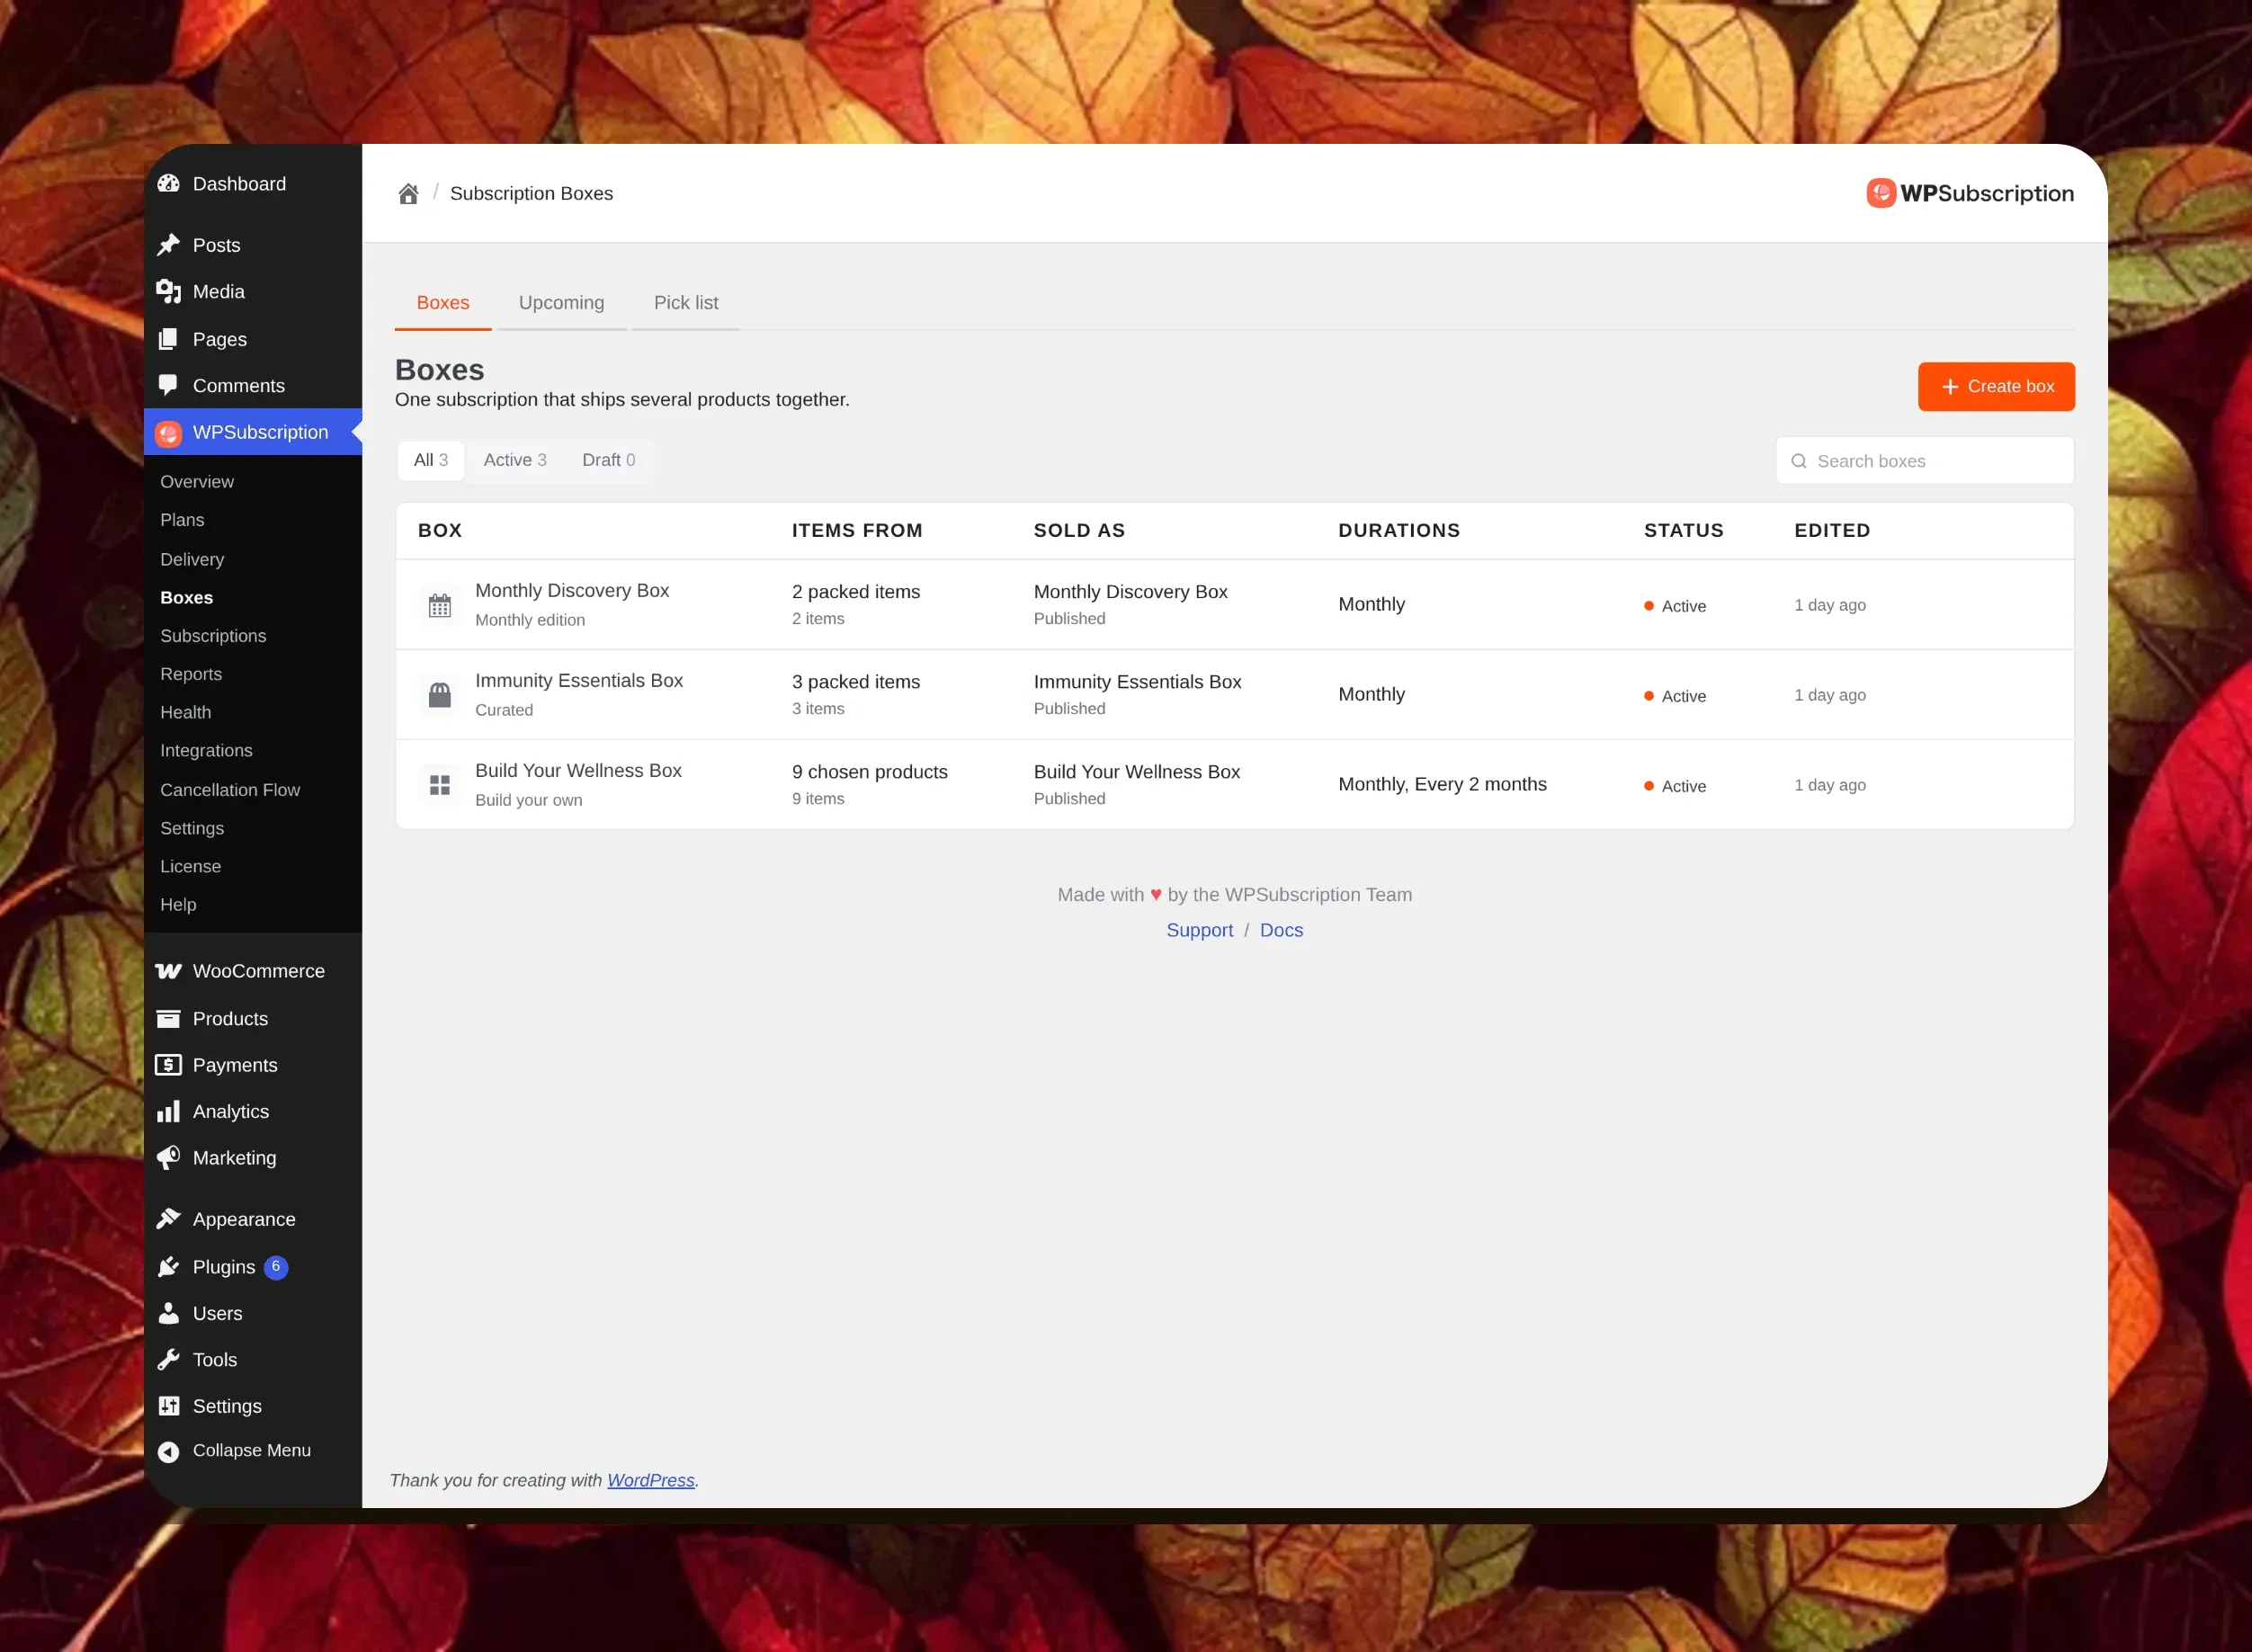
Task: Click the Search boxes input field
Action: (1925, 461)
